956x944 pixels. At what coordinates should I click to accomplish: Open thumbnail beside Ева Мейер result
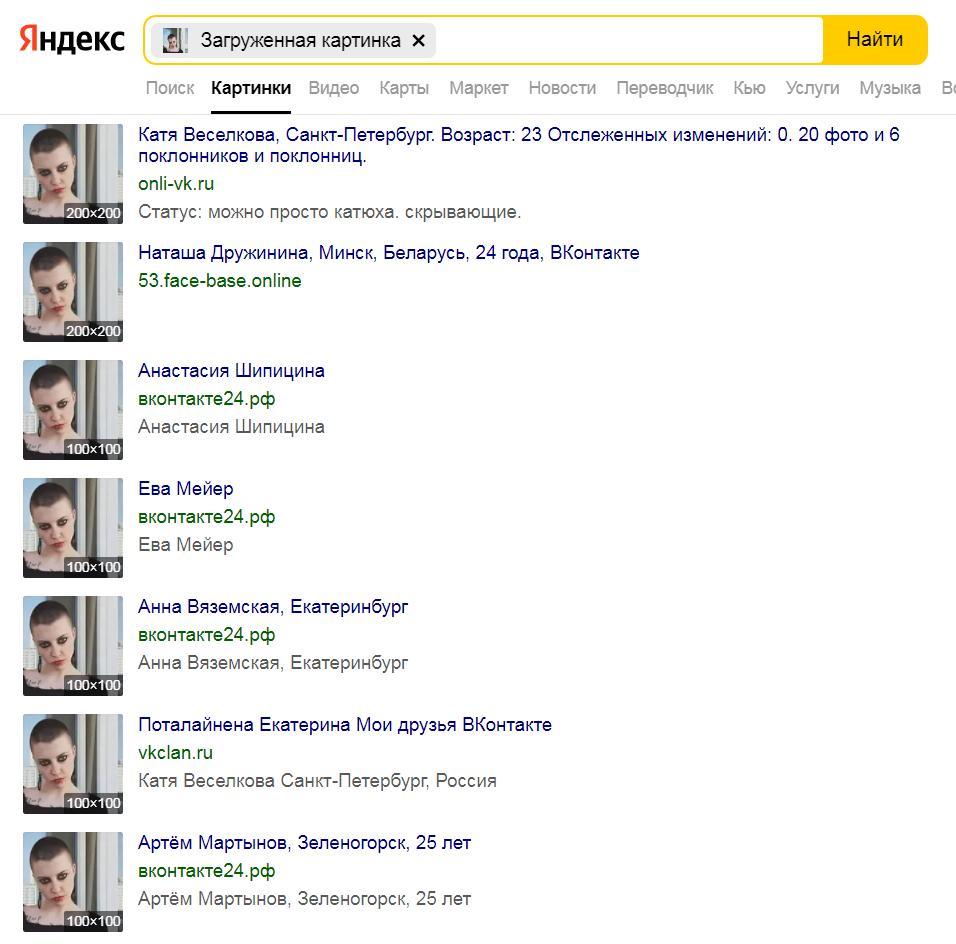pyautogui.click(x=73, y=528)
